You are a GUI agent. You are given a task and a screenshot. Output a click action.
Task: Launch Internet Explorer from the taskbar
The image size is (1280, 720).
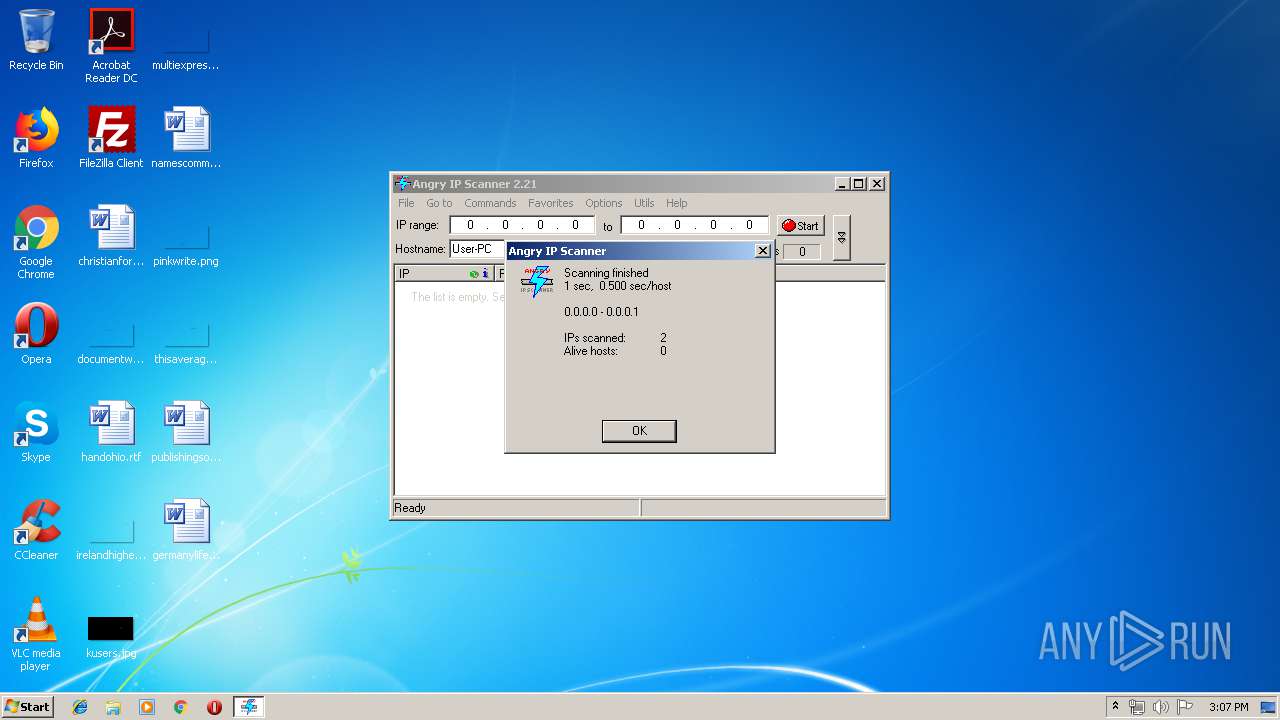pos(80,707)
